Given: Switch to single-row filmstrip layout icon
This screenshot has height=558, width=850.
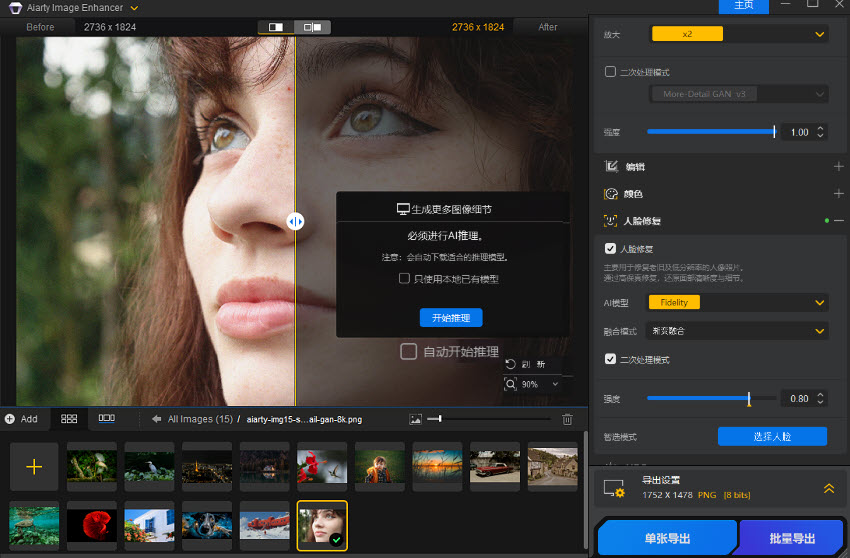Looking at the screenshot, I should (x=106, y=418).
